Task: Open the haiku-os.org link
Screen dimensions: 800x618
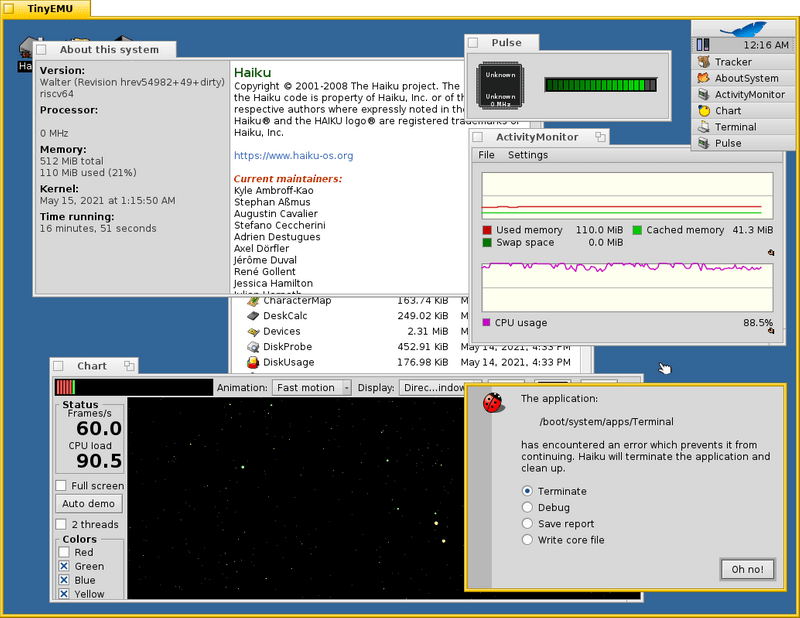Action: click(x=293, y=155)
